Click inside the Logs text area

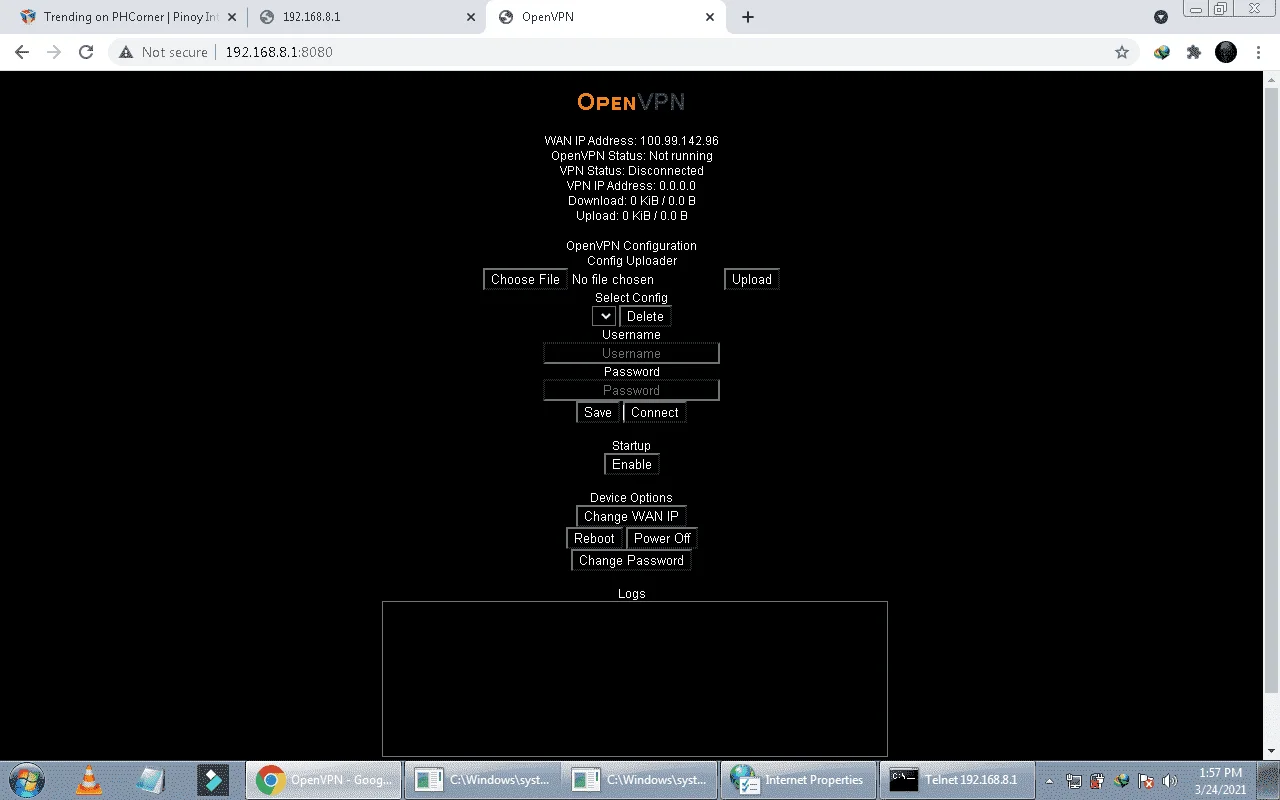(634, 679)
